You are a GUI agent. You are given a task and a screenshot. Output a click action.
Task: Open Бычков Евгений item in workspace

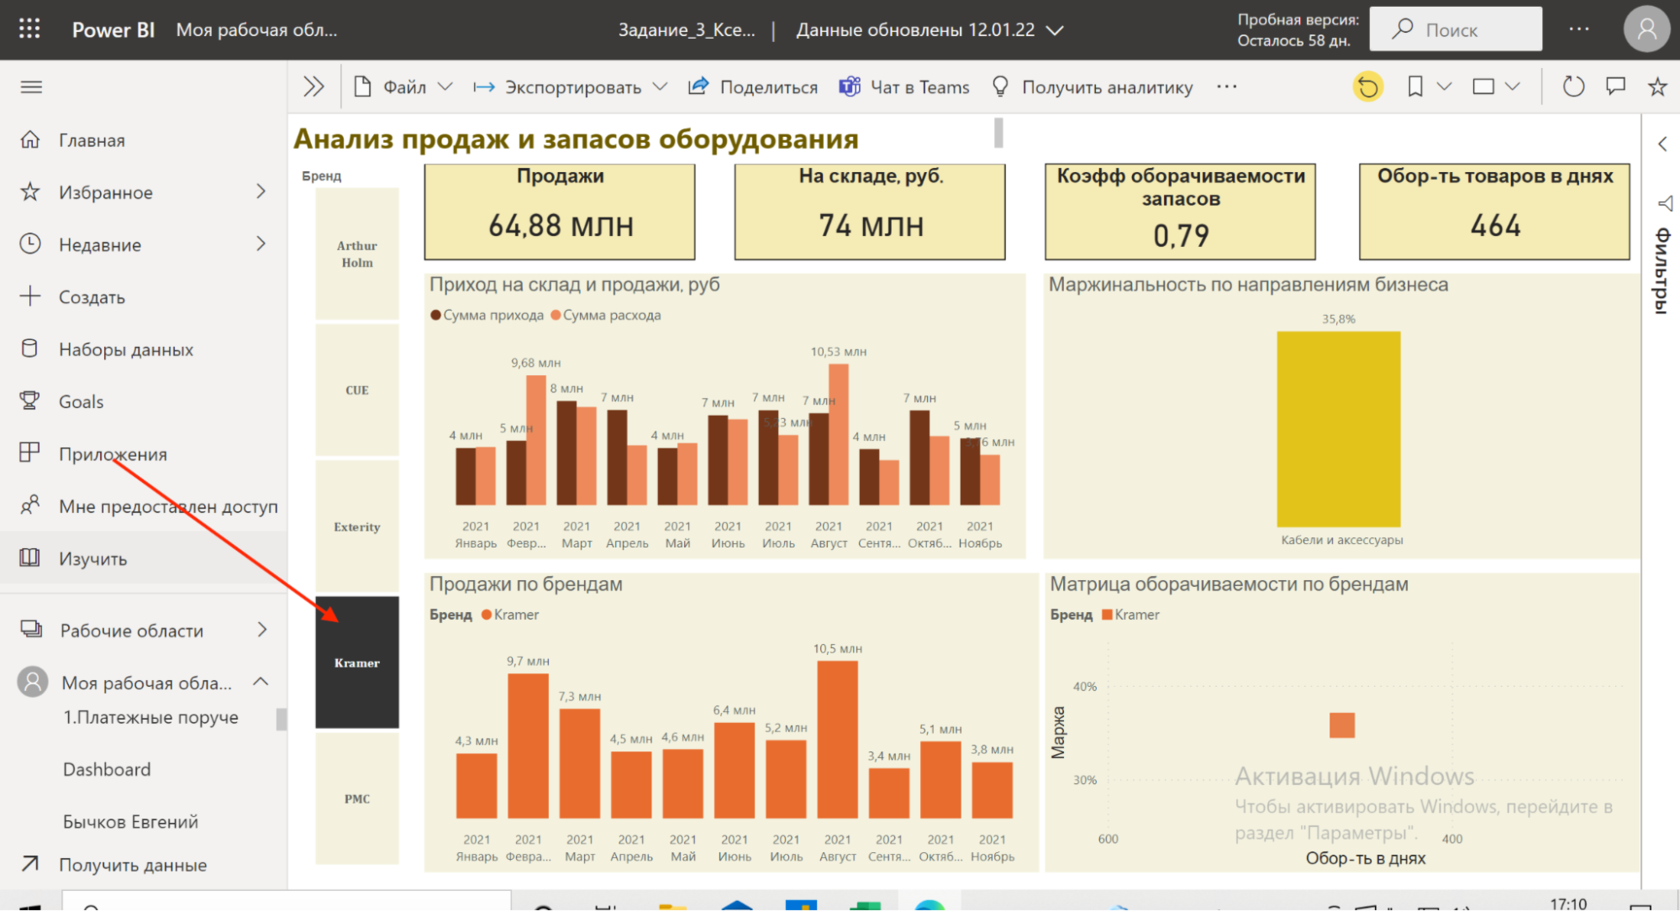(131, 821)
